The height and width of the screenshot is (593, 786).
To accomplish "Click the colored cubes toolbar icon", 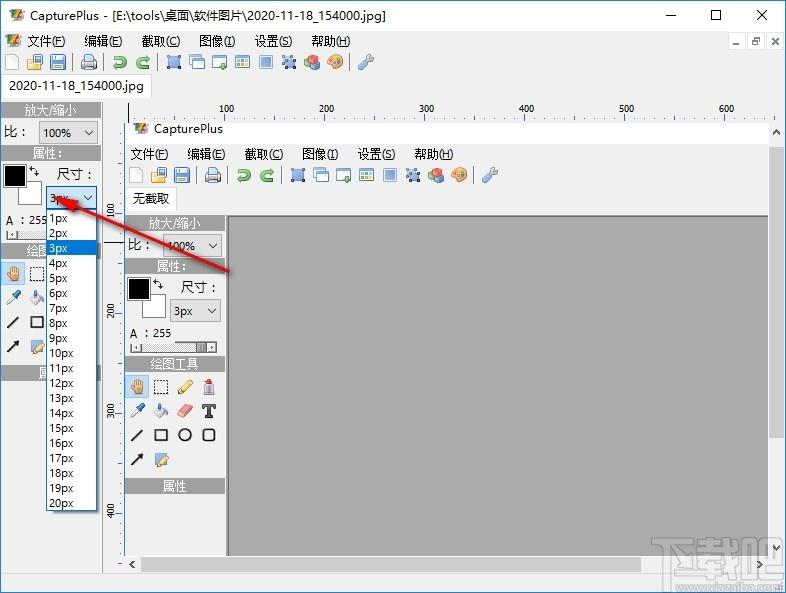I will point(312,62).
